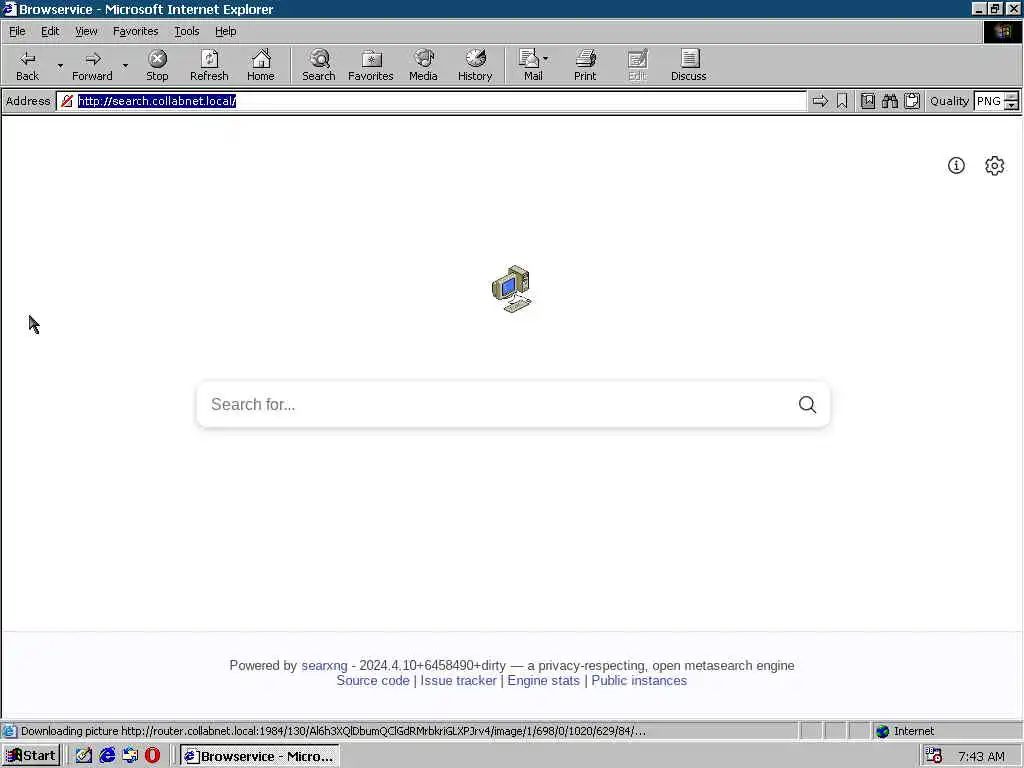Launch Internet Explorer from quick launch

[107, 755]
